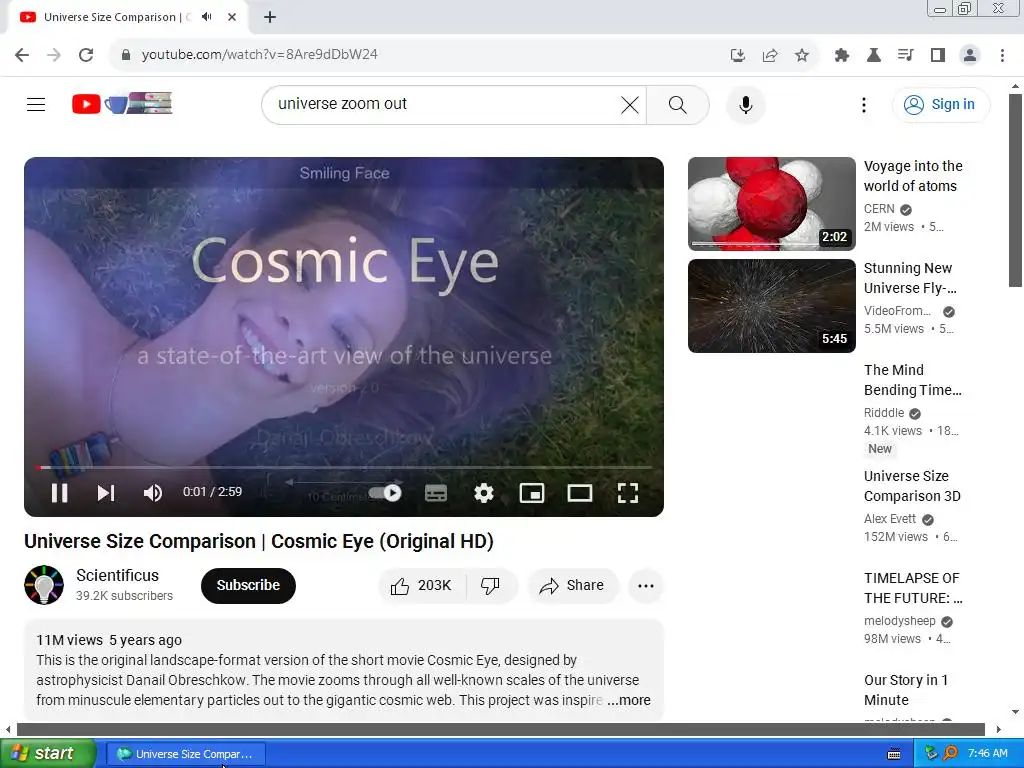Click the taskbar clock 7:46 AM
This screenshot has width=1024, height=768.
click(987, 754)
